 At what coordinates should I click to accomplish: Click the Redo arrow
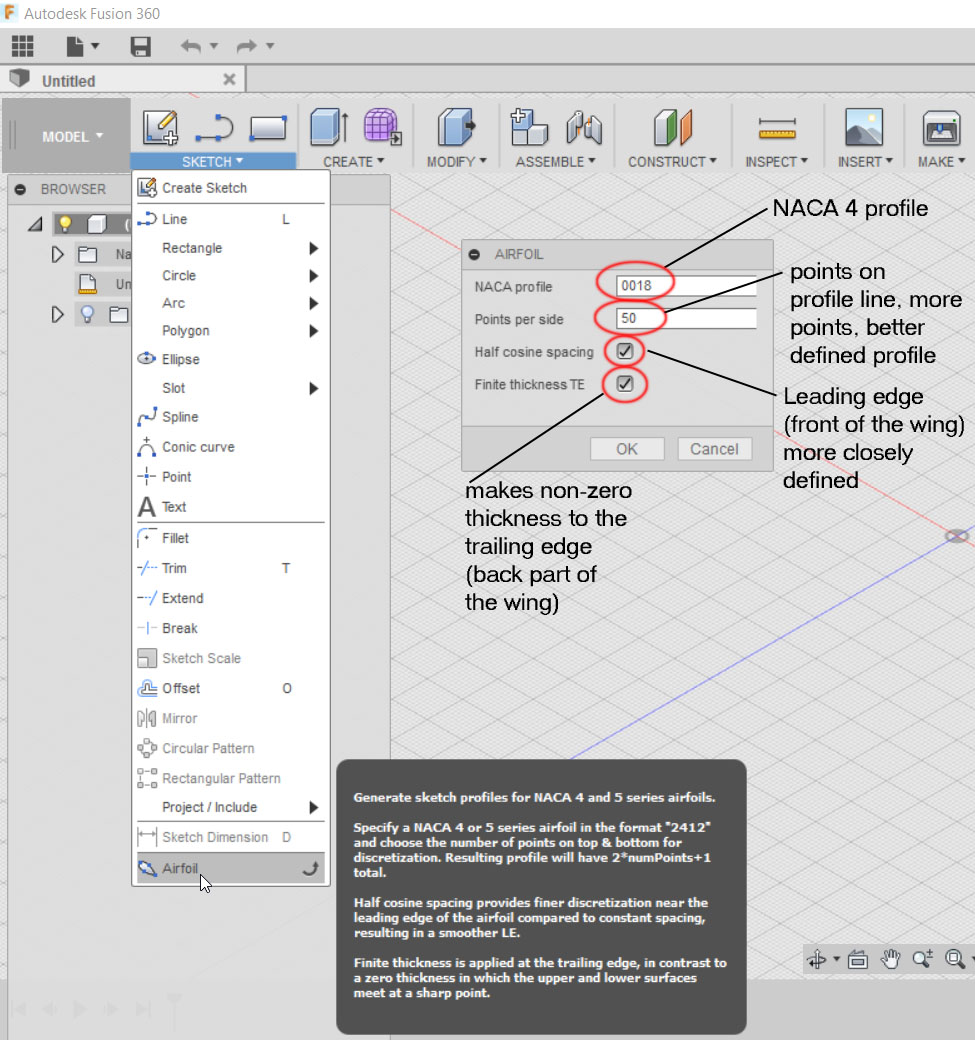(247, 46)
